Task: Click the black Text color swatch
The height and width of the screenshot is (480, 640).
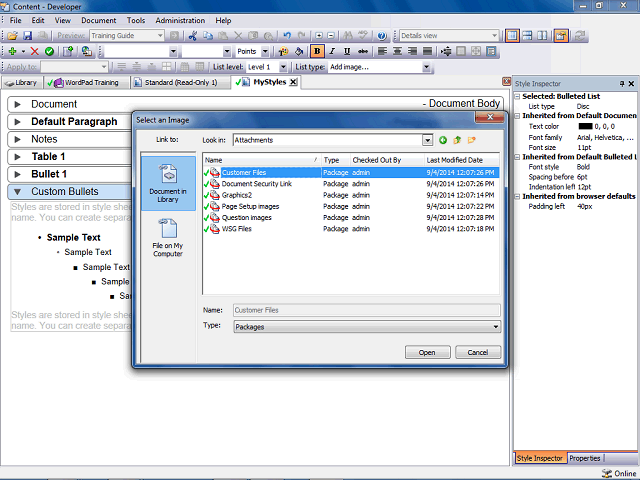Action: coord(585,127)
